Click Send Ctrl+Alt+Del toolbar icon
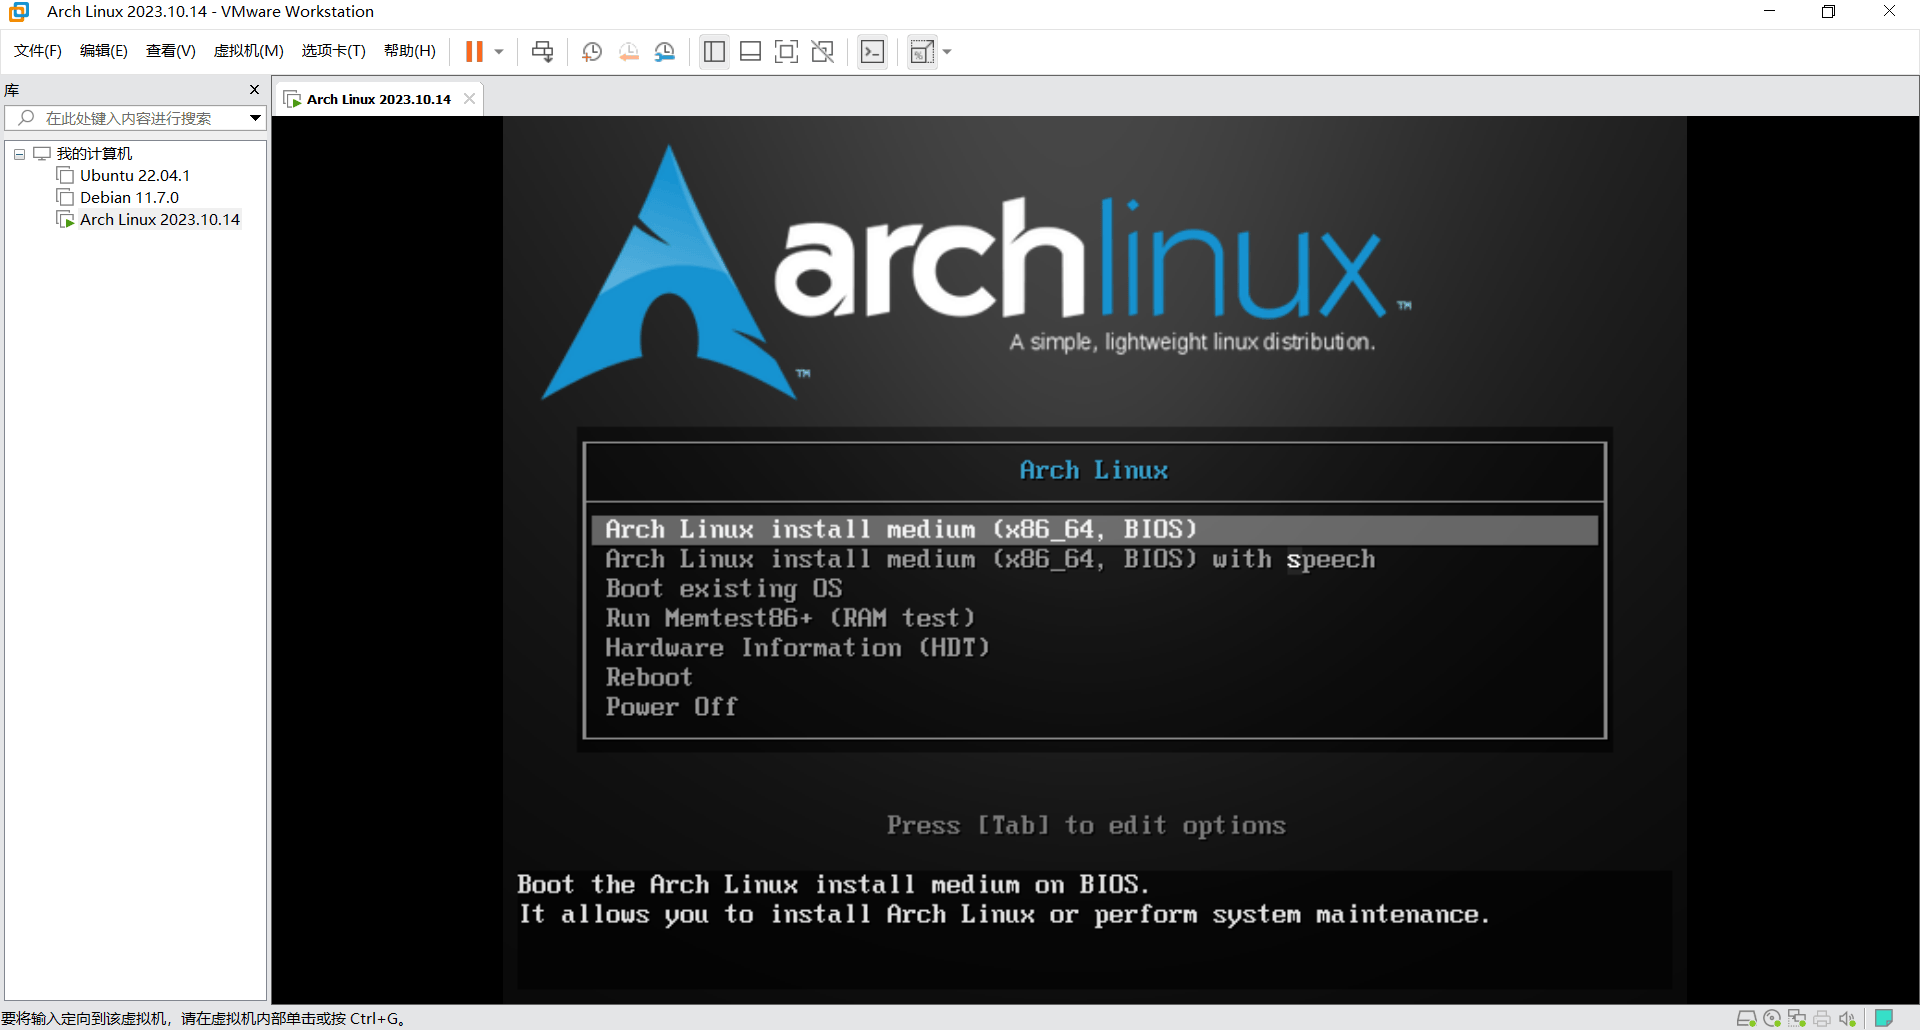1920x1030 pixels. [542, 52]
